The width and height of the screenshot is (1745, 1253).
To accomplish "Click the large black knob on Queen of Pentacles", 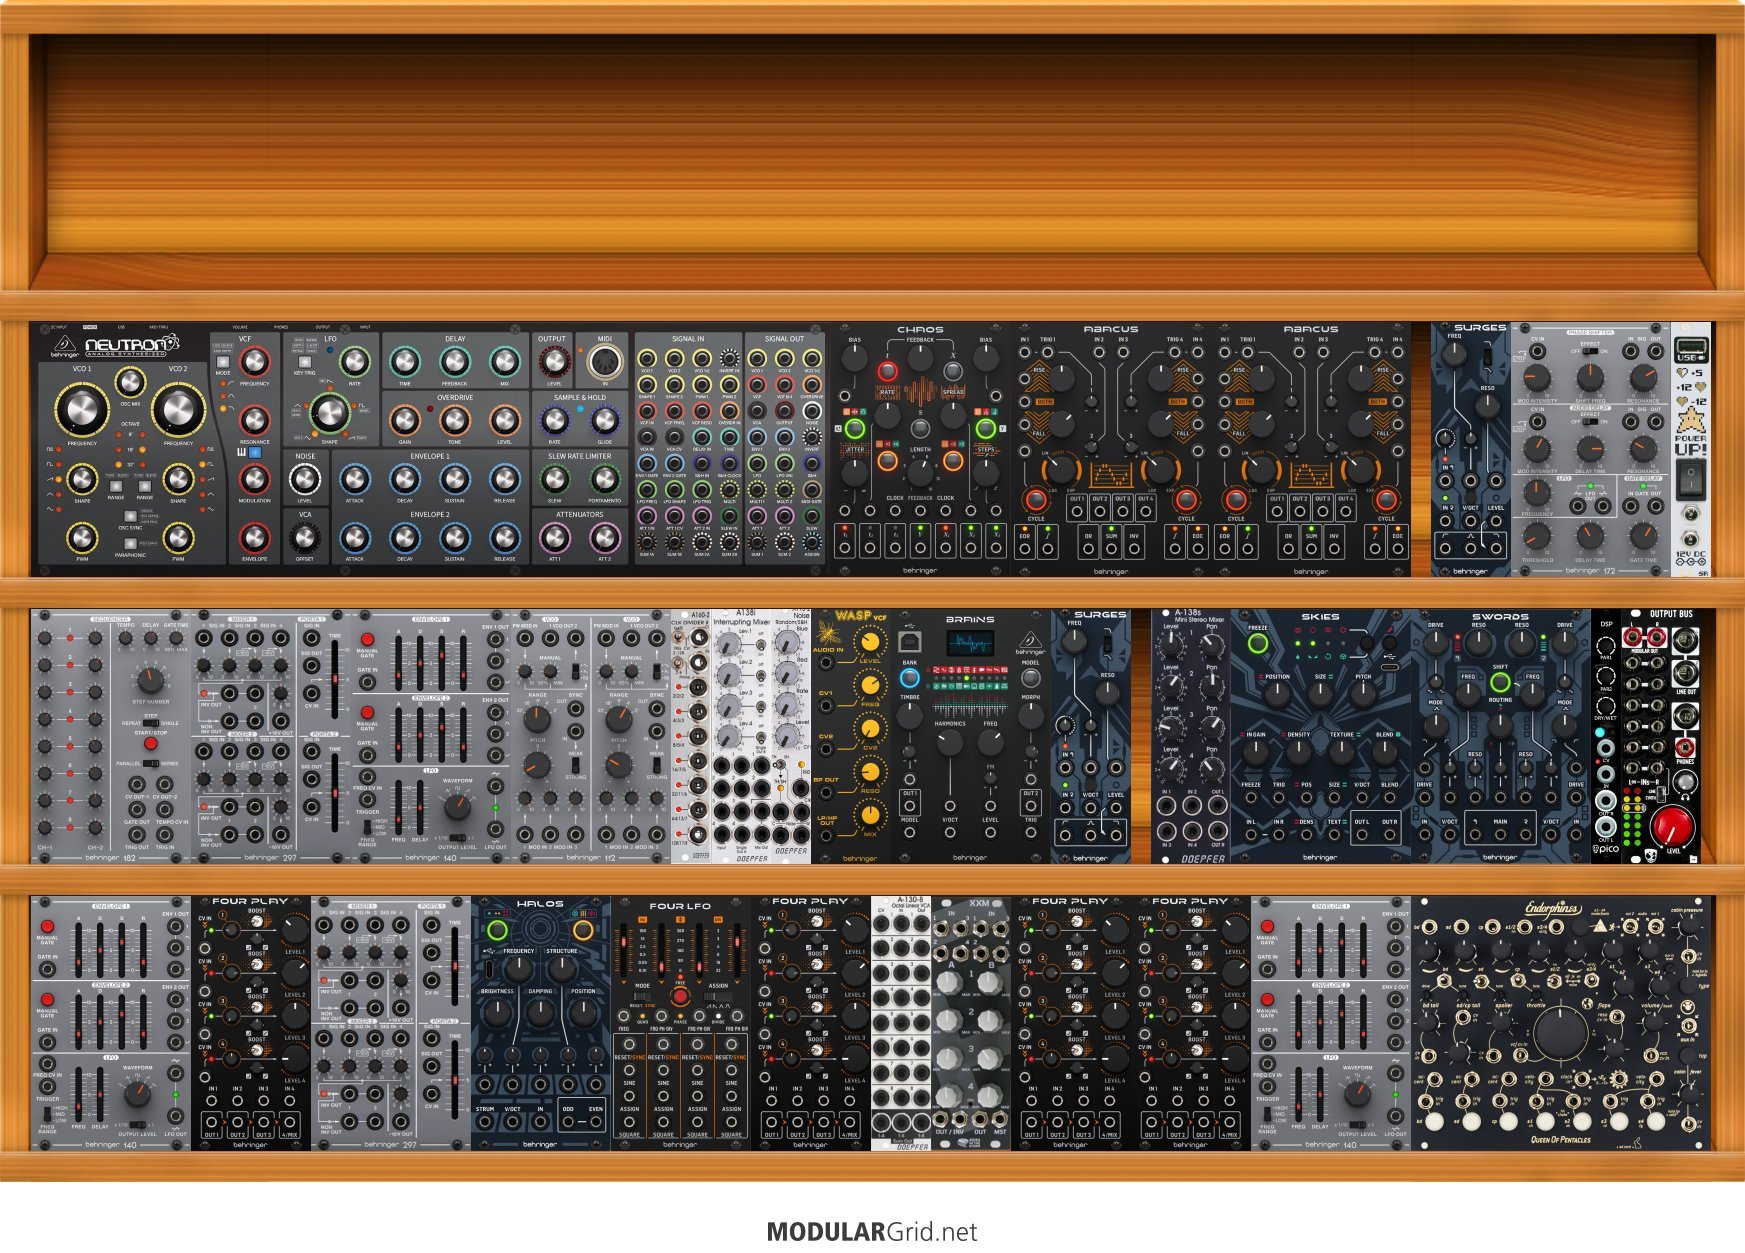I will (x=1559, y=1034).
